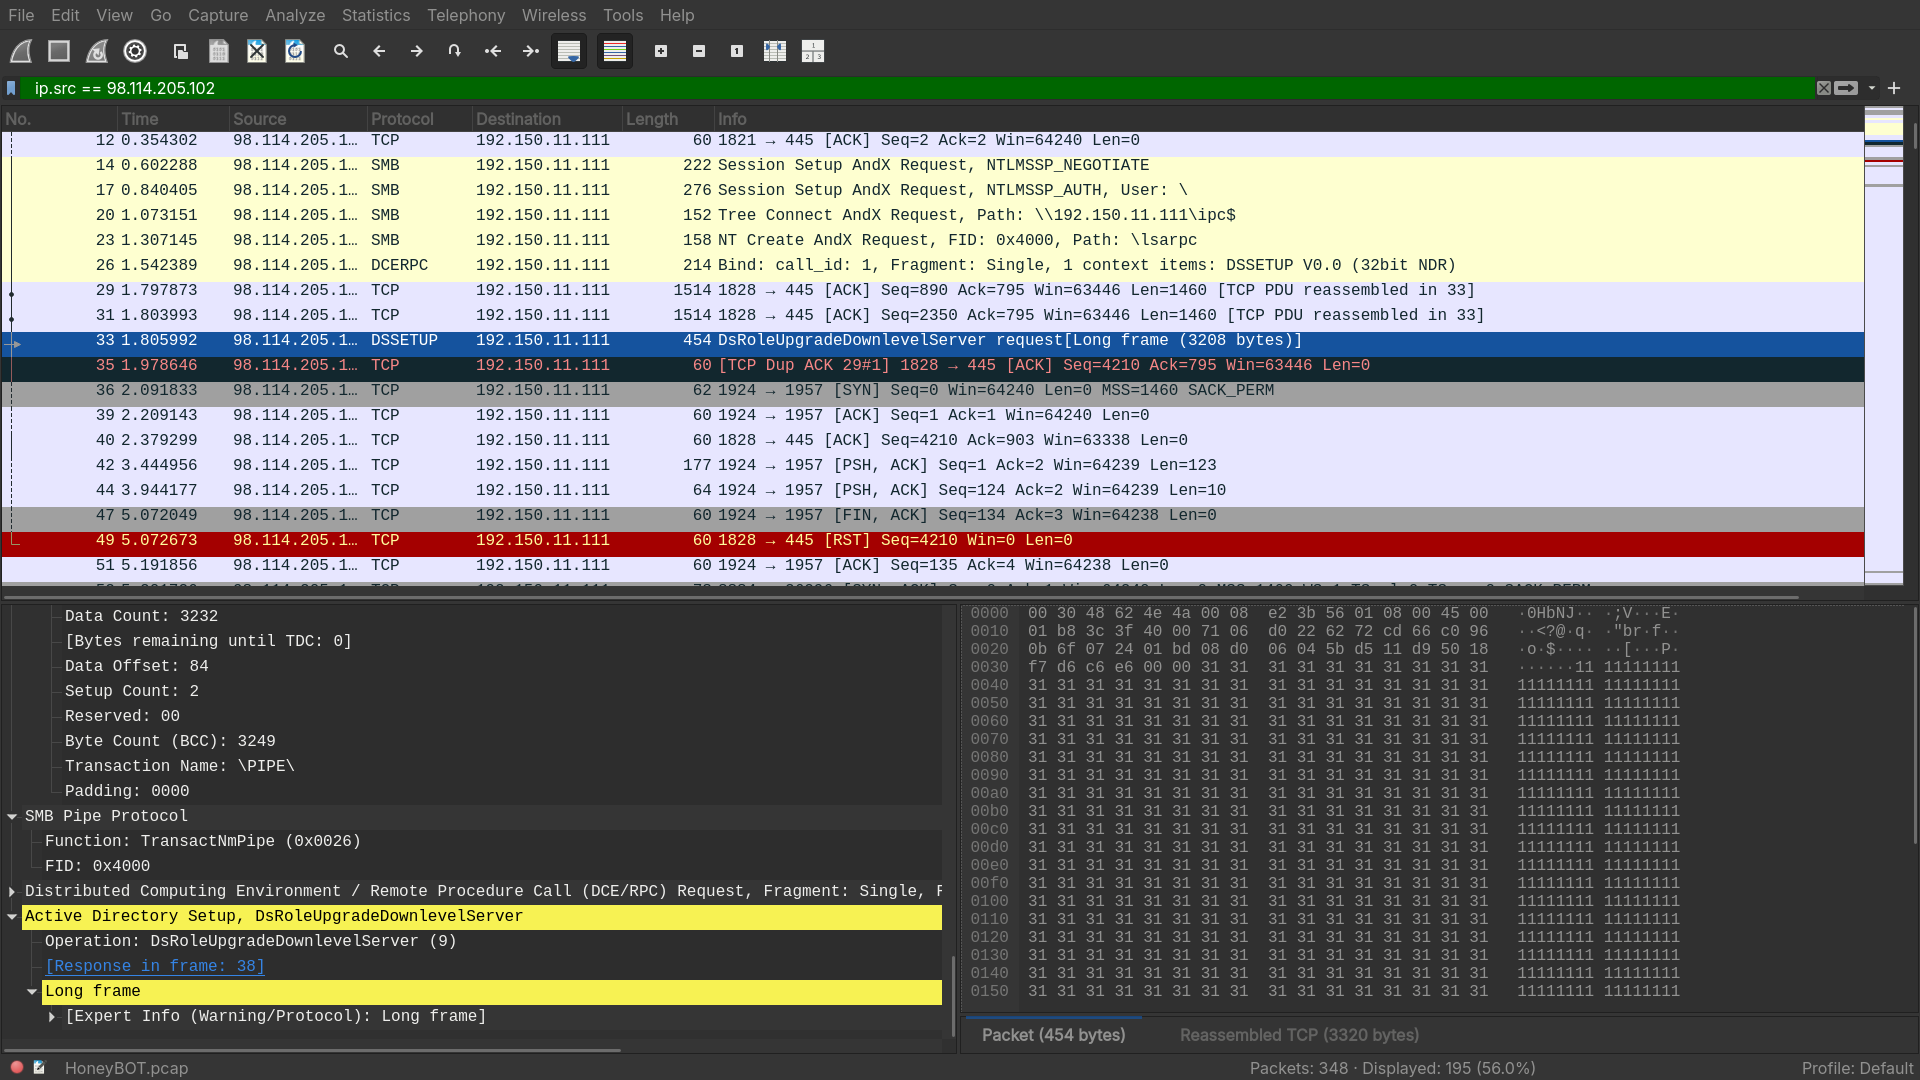Collapse the SMB Pipe Protocol tree
The height and width of the screenshot is (1080, 1920).
[12, 816]
